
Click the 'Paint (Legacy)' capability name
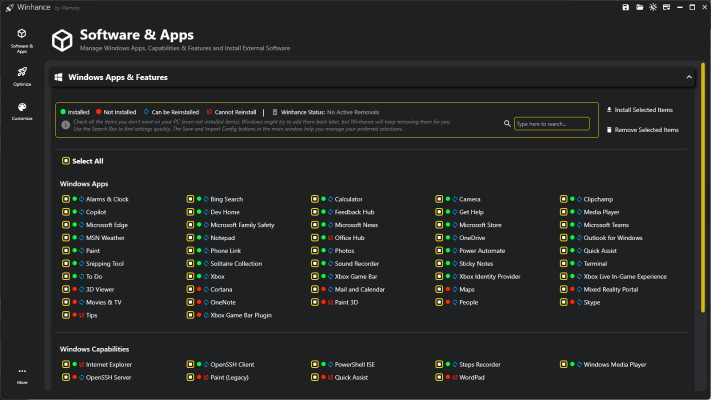pos(229,377)
